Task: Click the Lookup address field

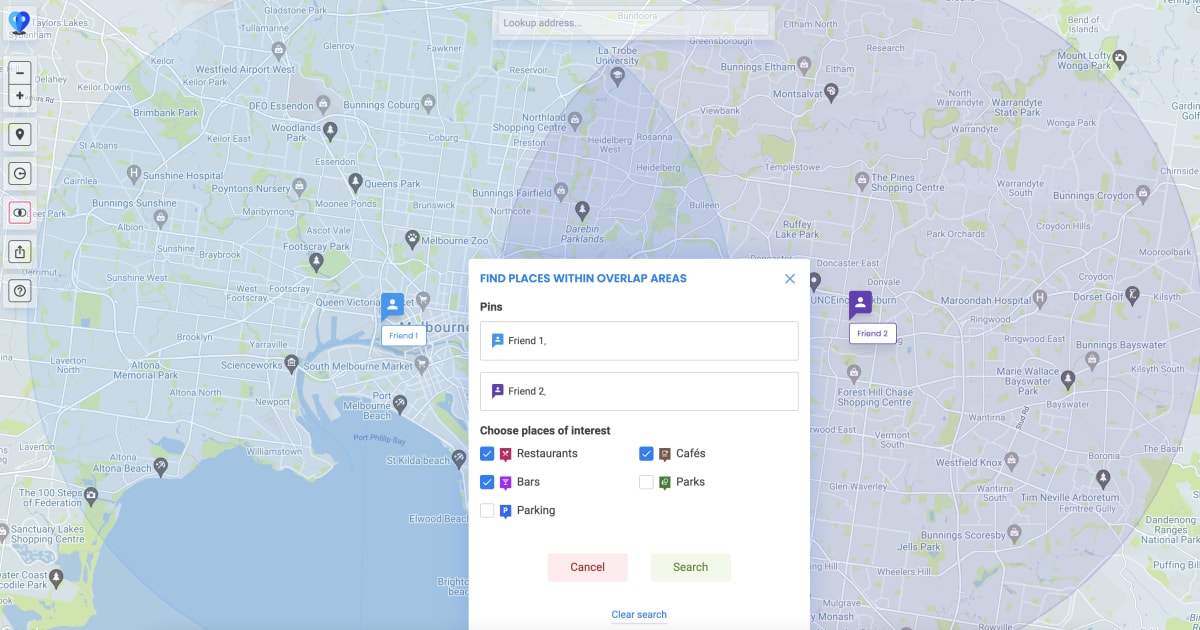Action: tap(633, 23)
